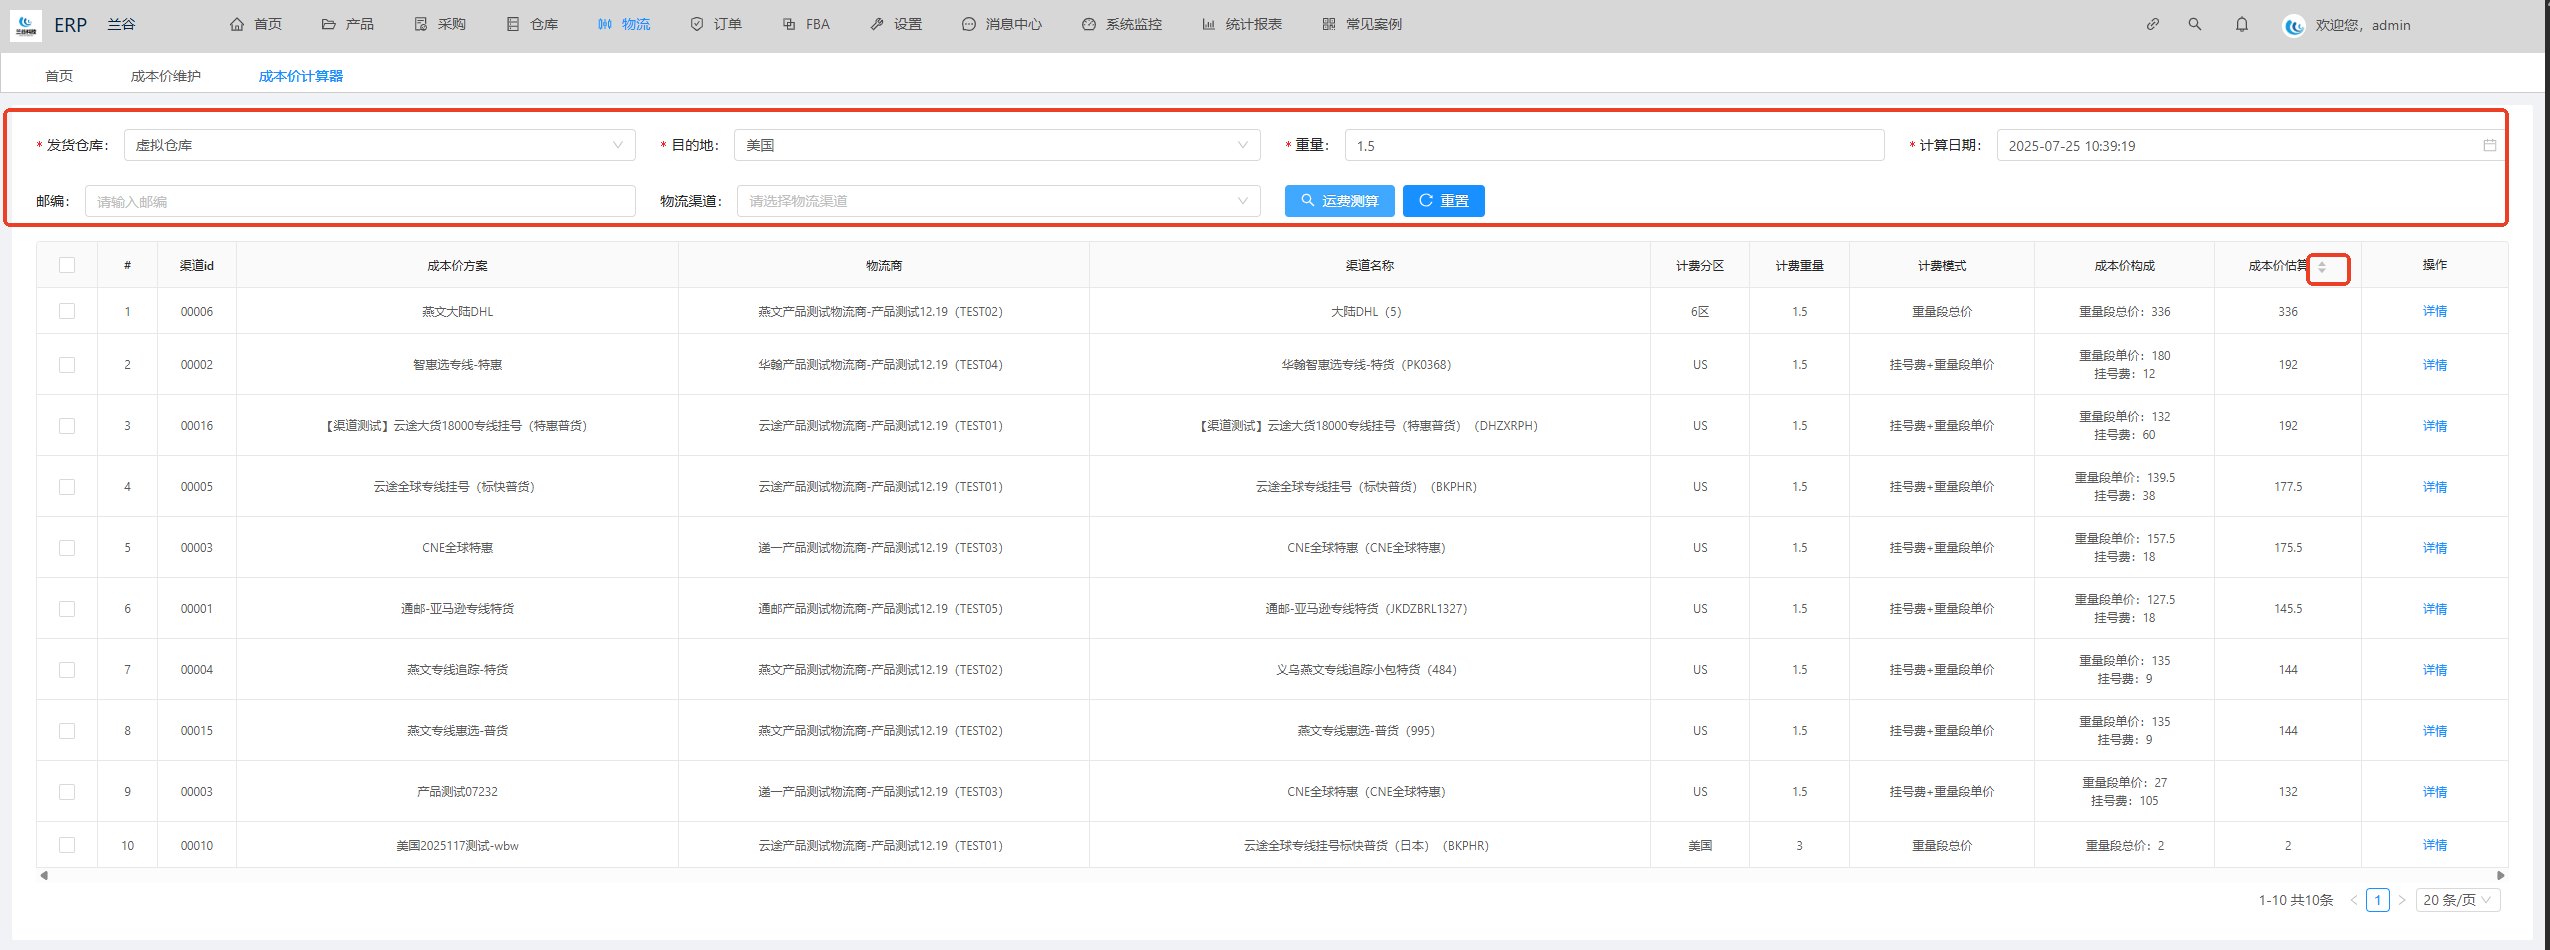This screenshot has width=2550, height=950.
Task: Toggle the select-all checkbox in table header
Action: [67, 265]
